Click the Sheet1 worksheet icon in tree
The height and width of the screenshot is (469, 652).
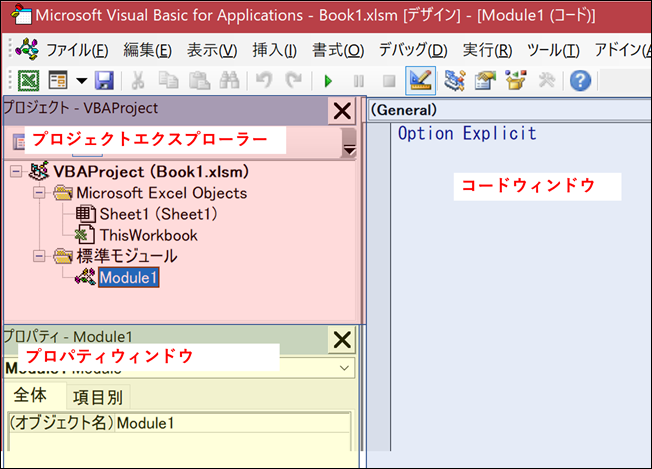86,214
